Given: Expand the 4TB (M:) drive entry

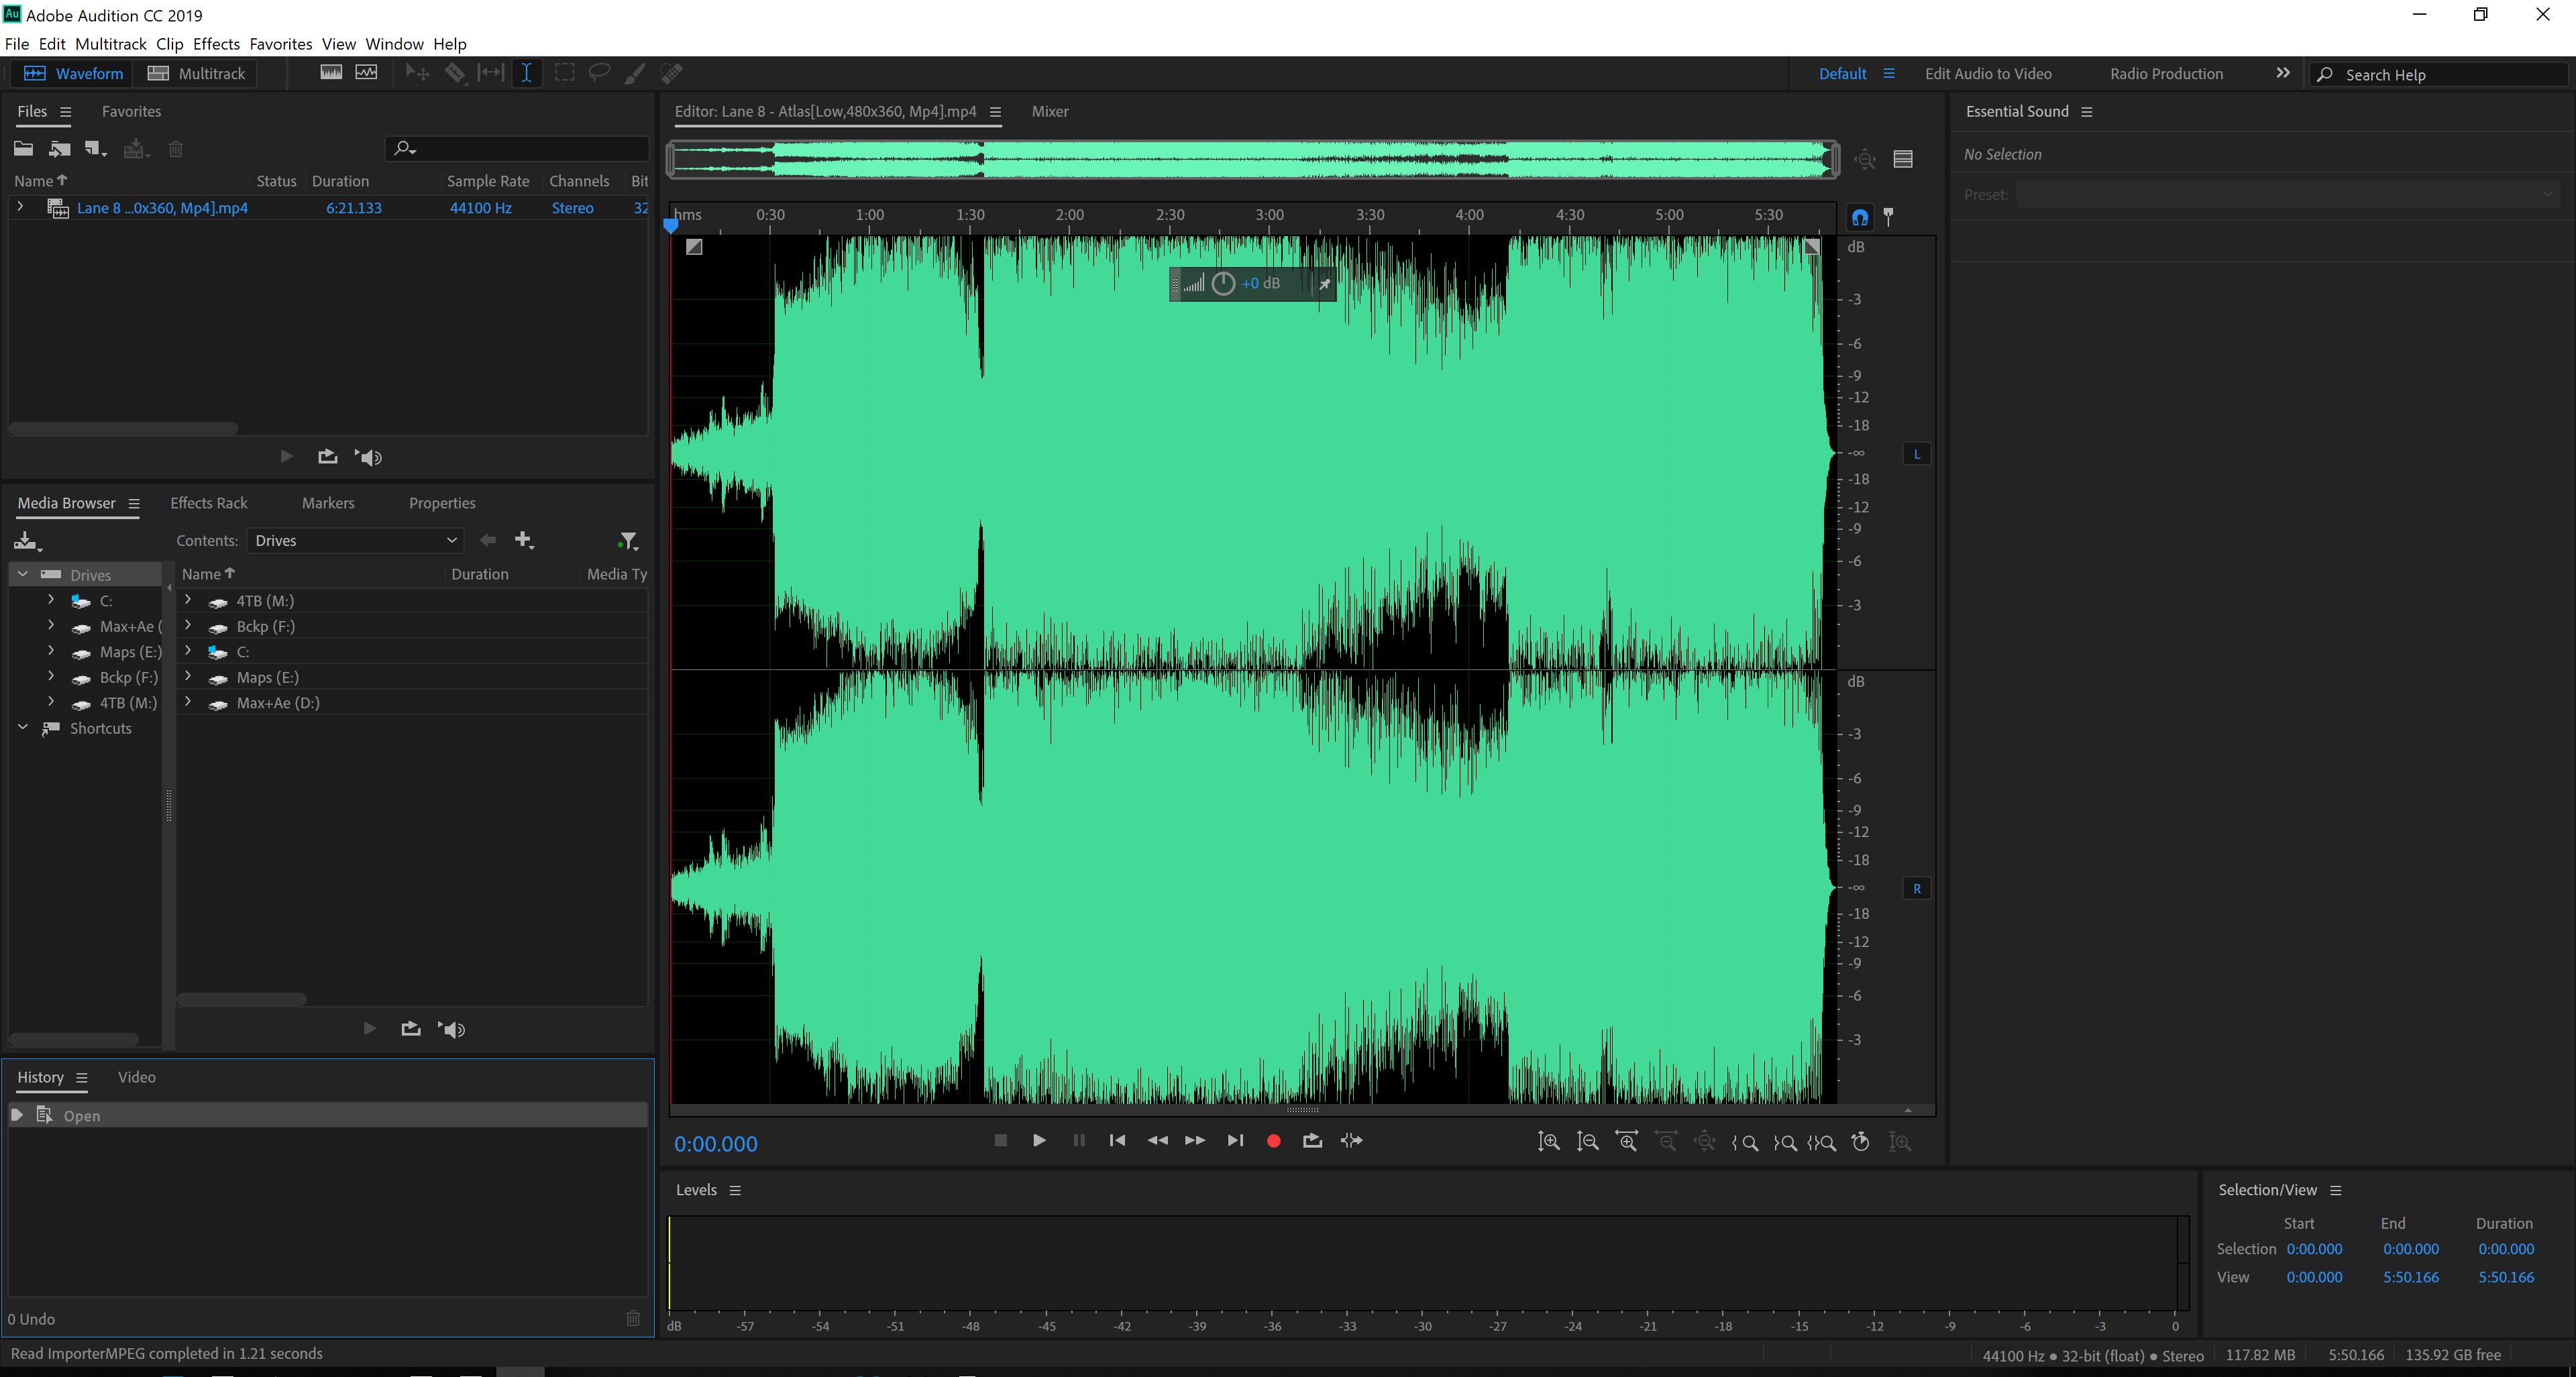Looking at the screenshot, I should [x=187, y=600].
